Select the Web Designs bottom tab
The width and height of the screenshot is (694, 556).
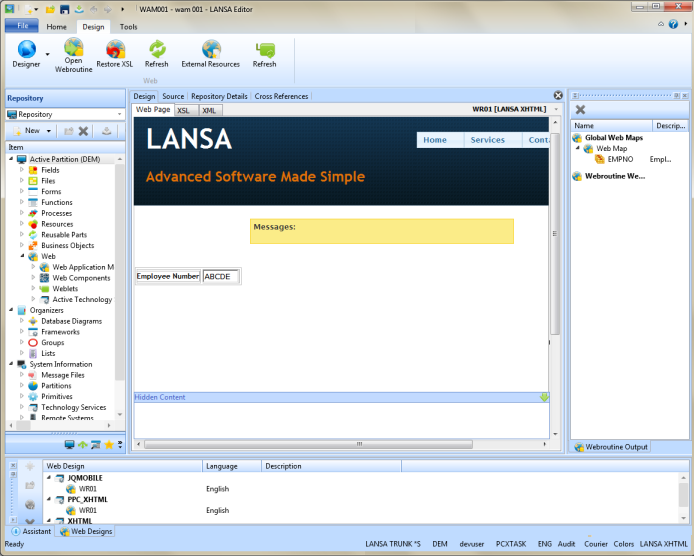click(86, 531)
